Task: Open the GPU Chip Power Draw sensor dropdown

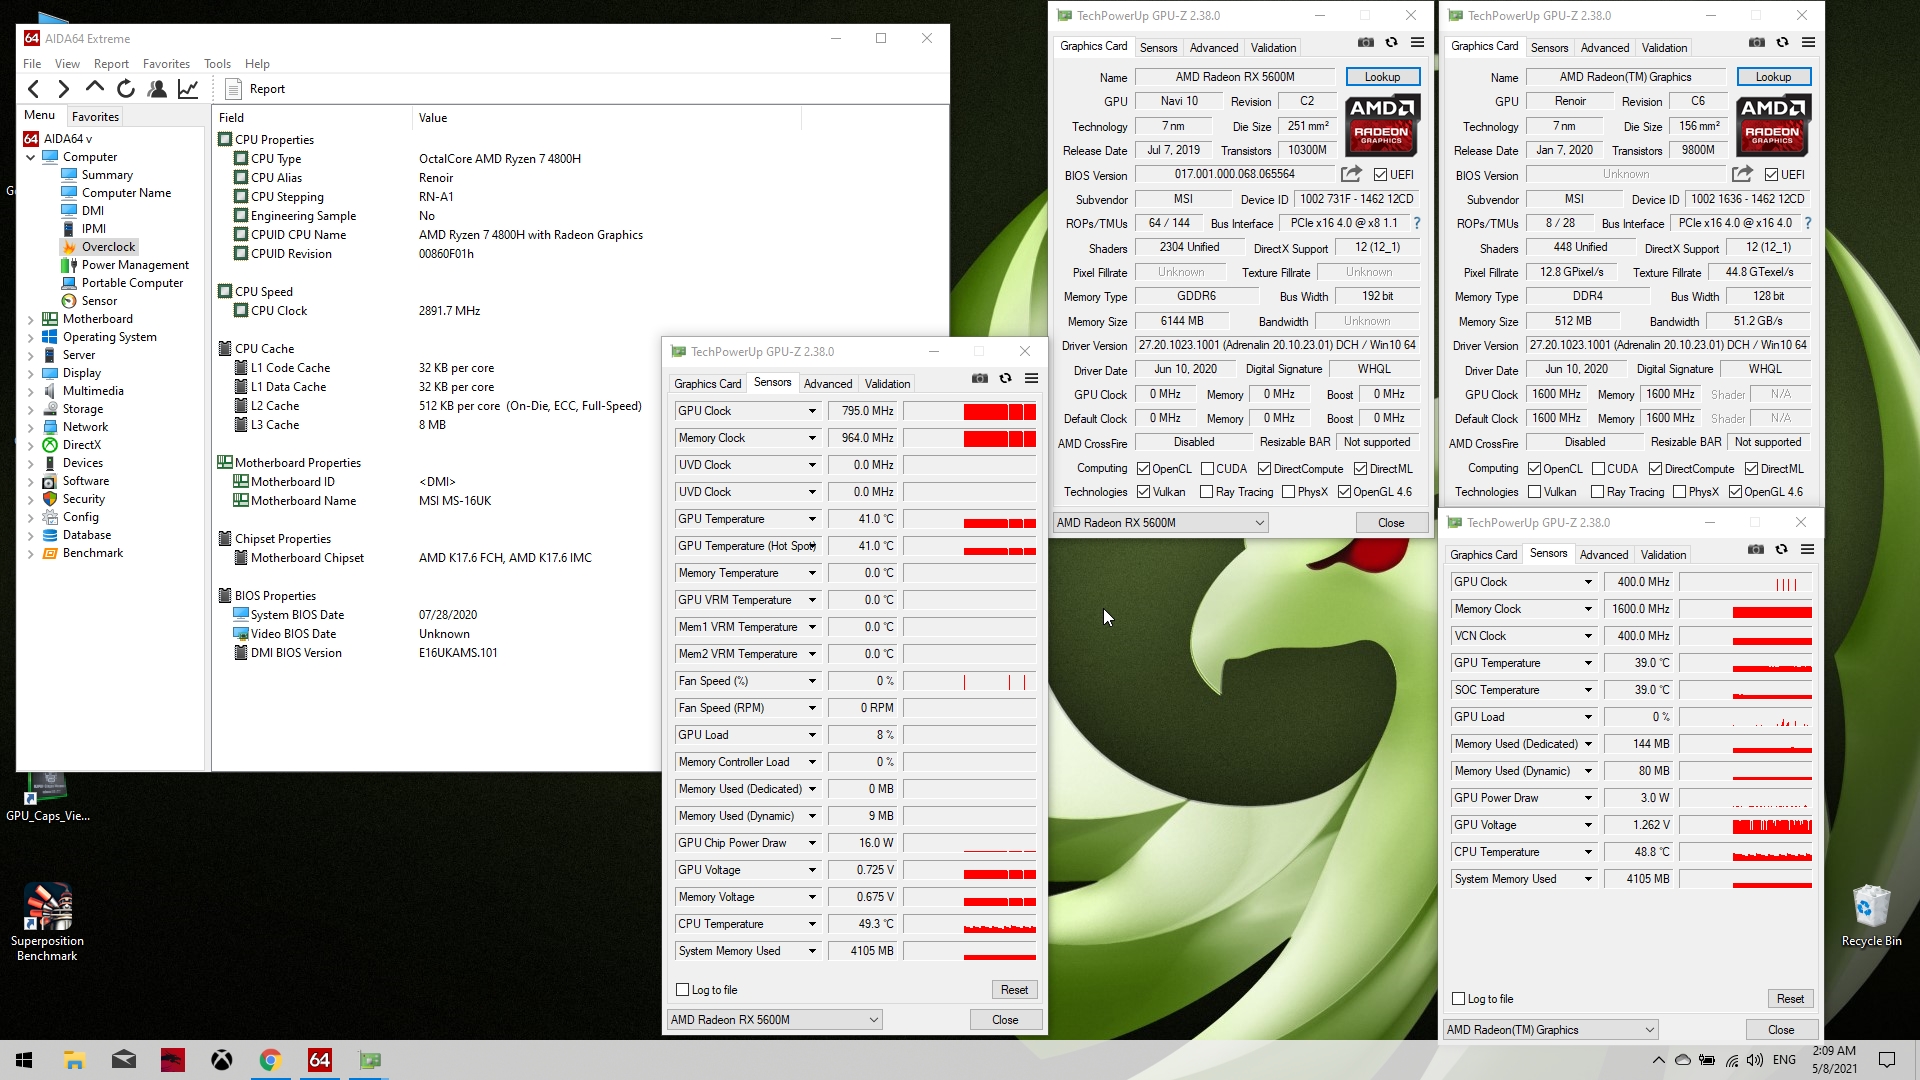Action: point(812,843)
